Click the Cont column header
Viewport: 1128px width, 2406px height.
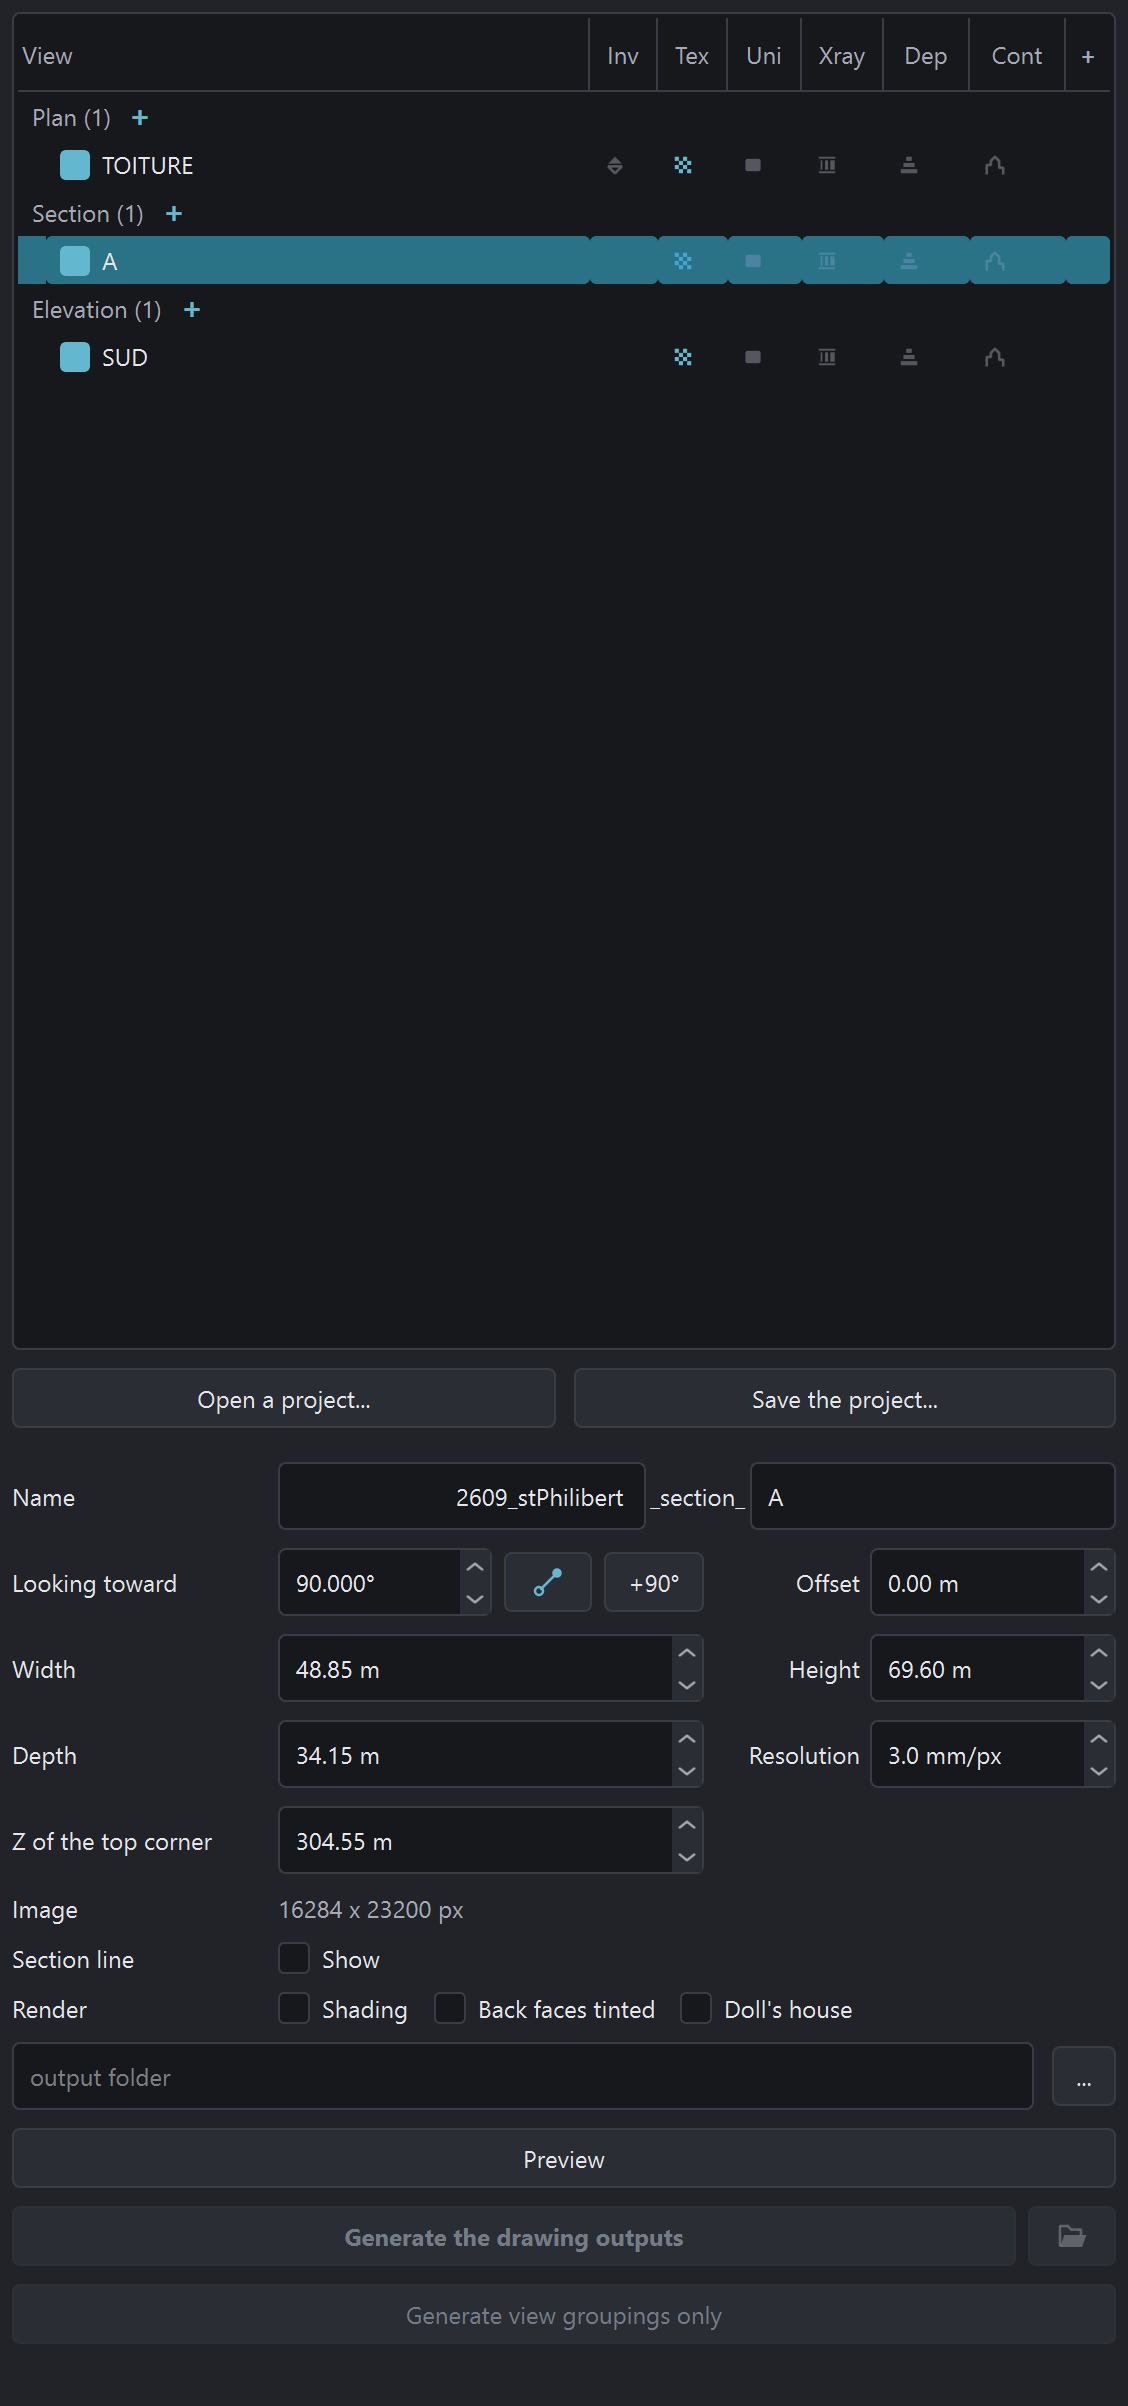(1017, 56)
